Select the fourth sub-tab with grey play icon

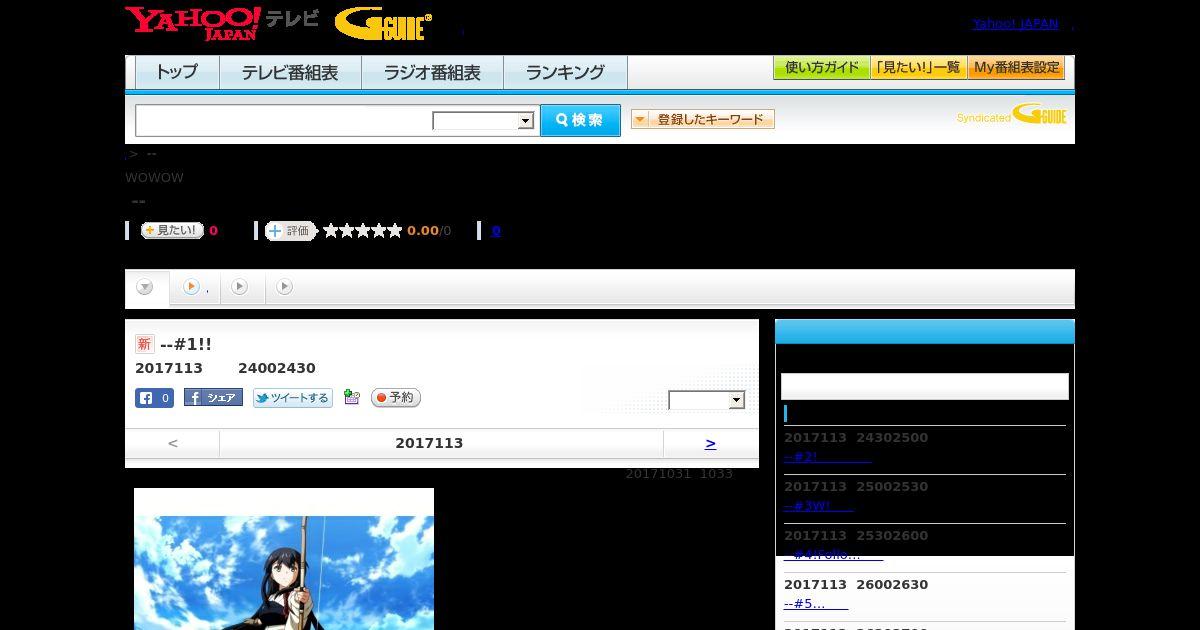(x=285, y=287)
